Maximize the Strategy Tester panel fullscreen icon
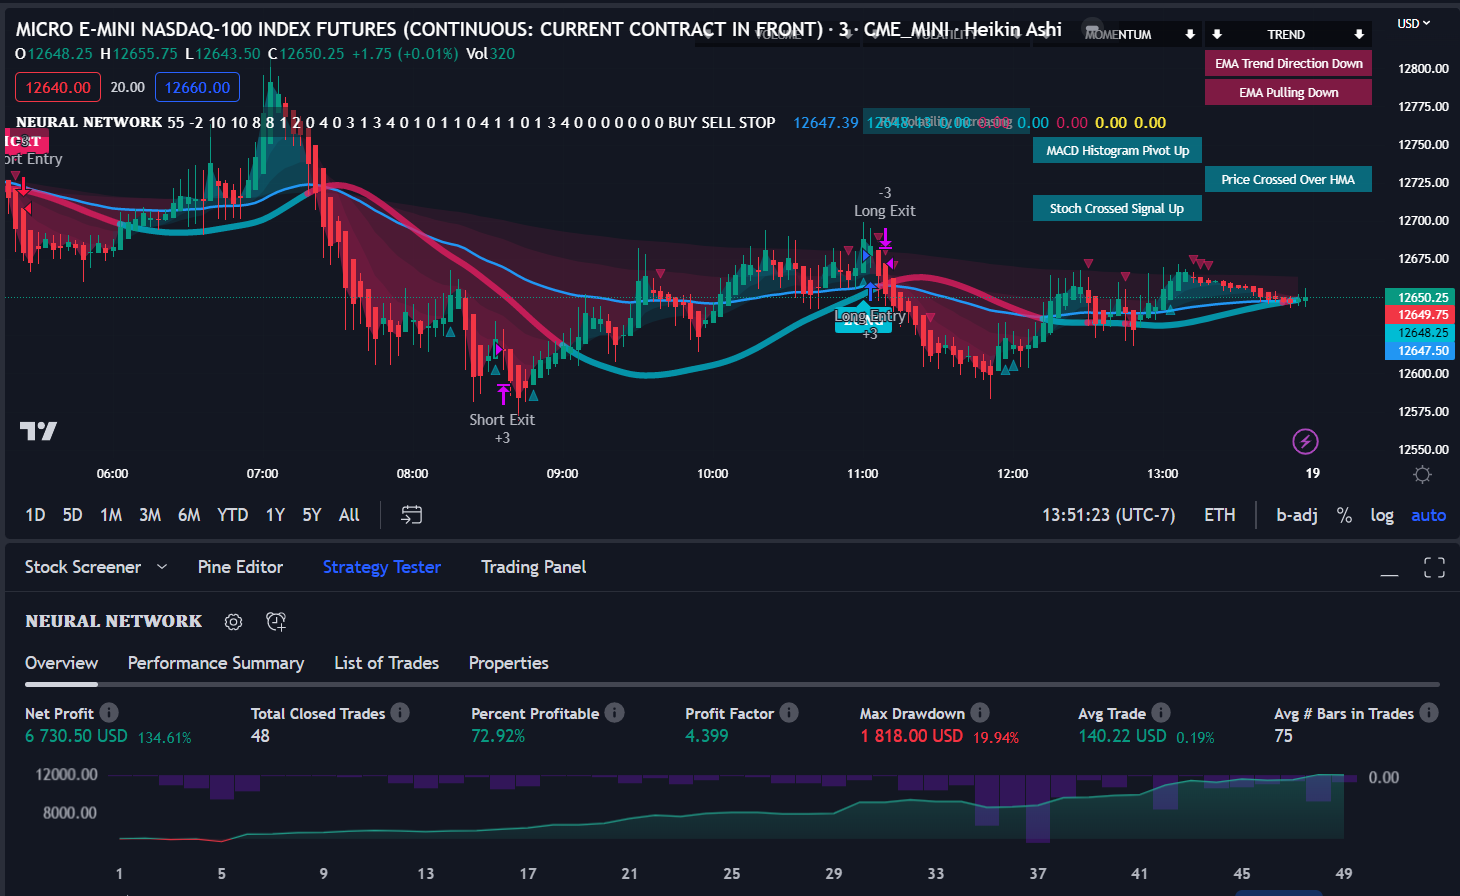The width and height of the screenshot is (1460, 896). click(1434, 567)
